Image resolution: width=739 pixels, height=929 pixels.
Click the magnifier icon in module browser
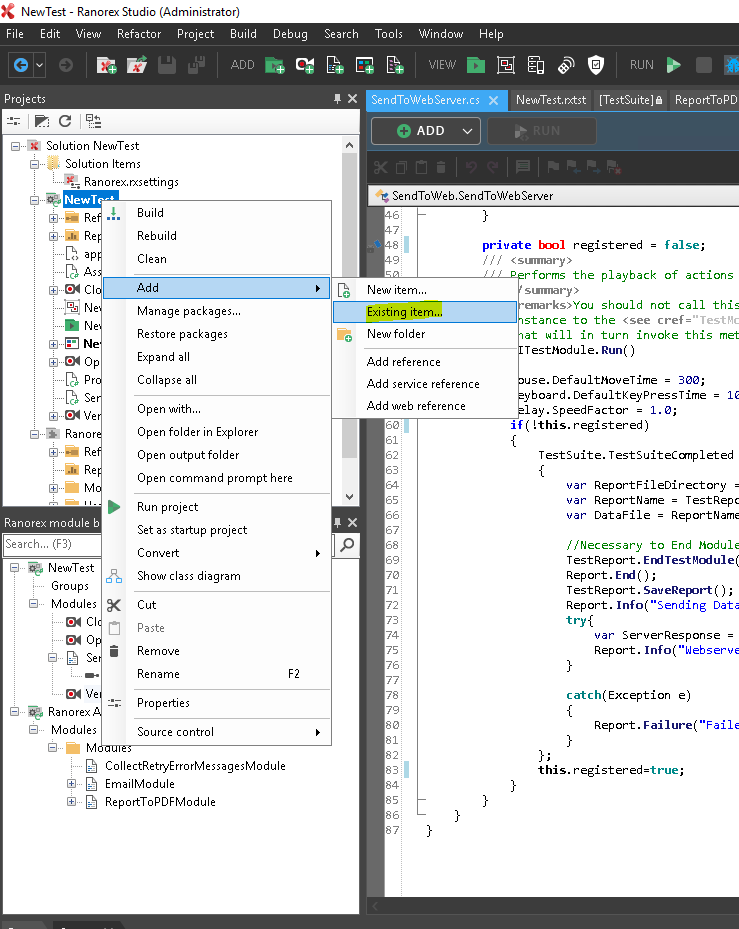(x=347, y=545)
